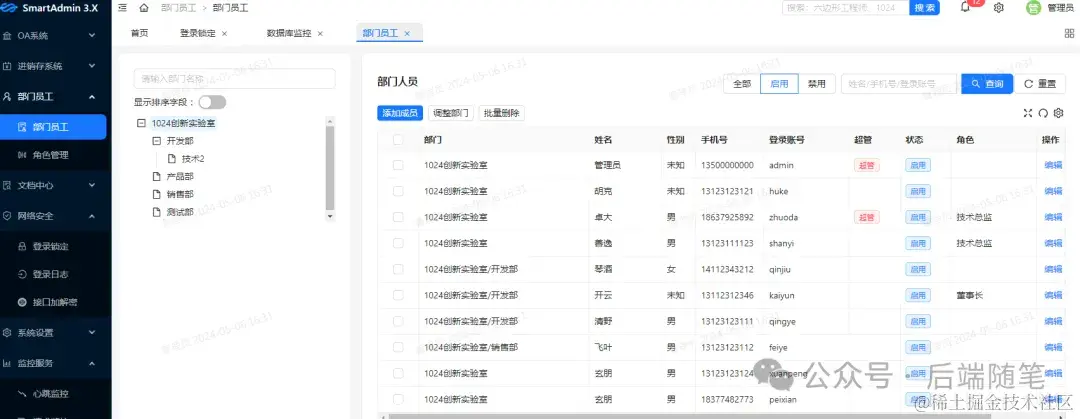
Task: Click the 重置 button
Action: click(1040, 83)
